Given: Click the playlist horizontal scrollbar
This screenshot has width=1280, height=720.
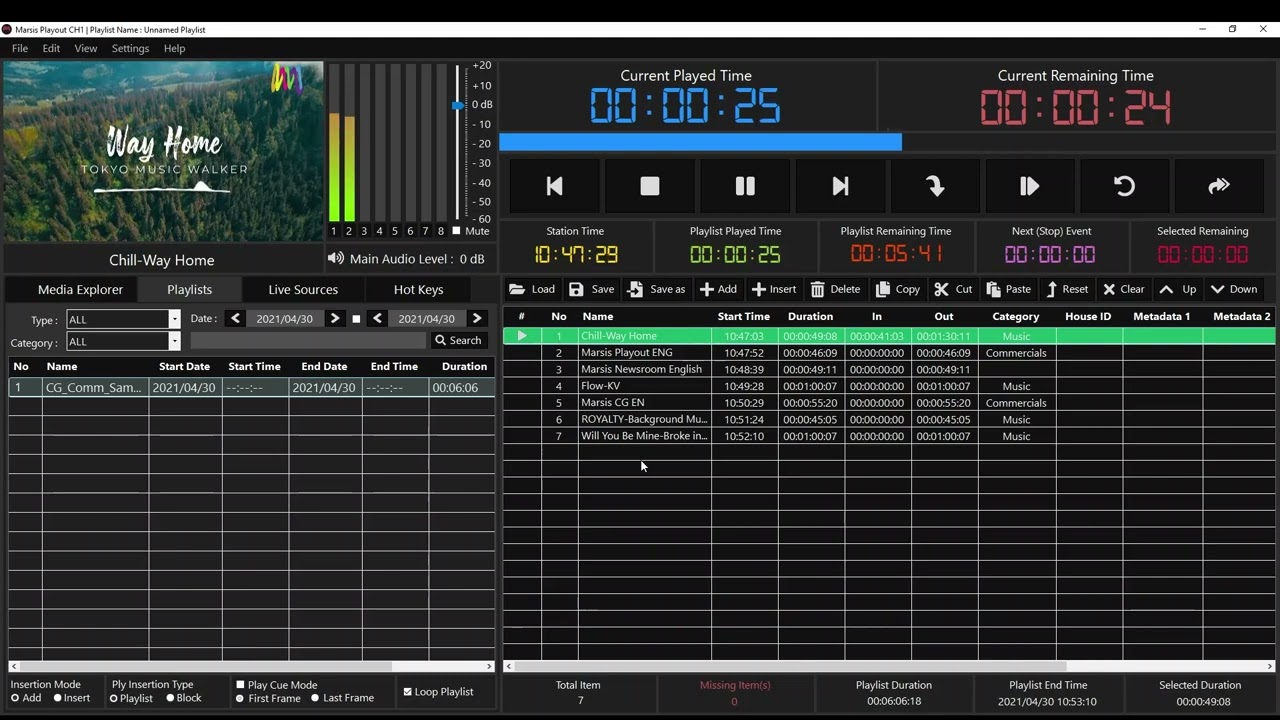Looking at the screenshot, I should point(790,666).
